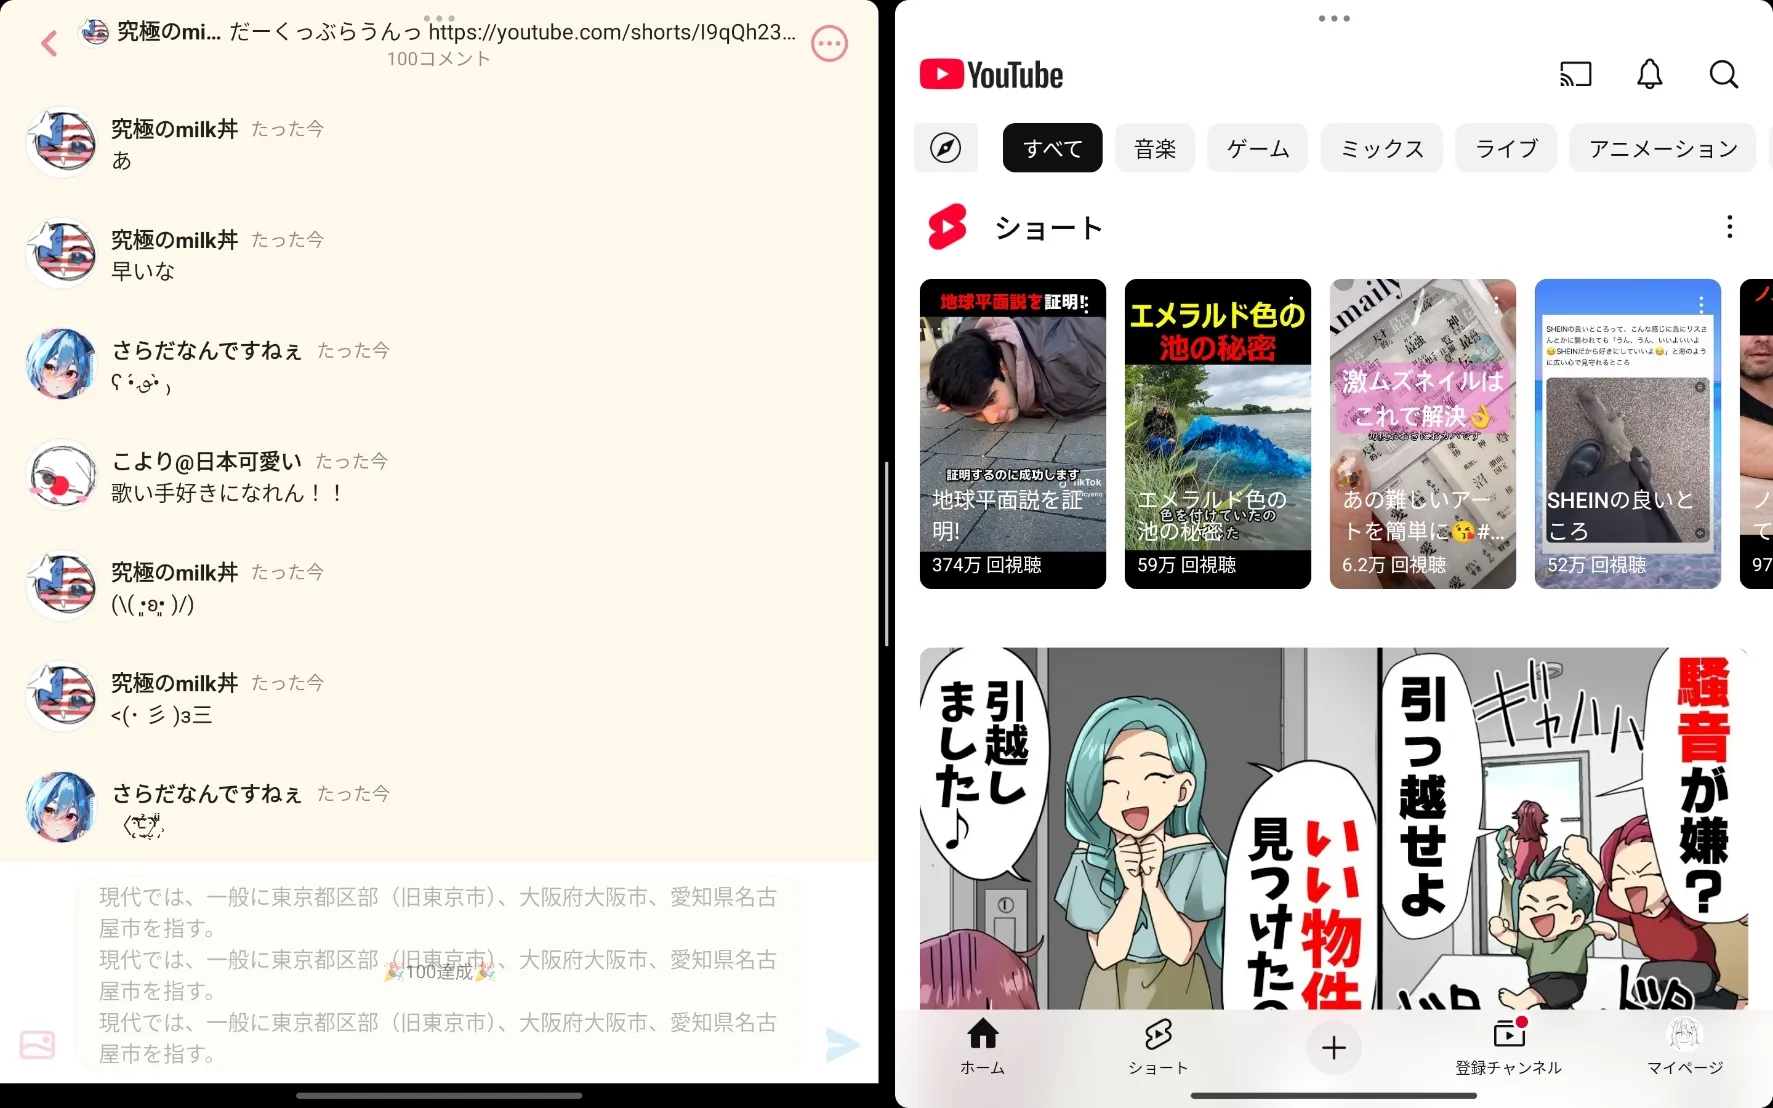Tap the window handle dots above YouTube
Viewport: 1773px width, 1108px height.
pyautogui.click(x=1334, y=18)
